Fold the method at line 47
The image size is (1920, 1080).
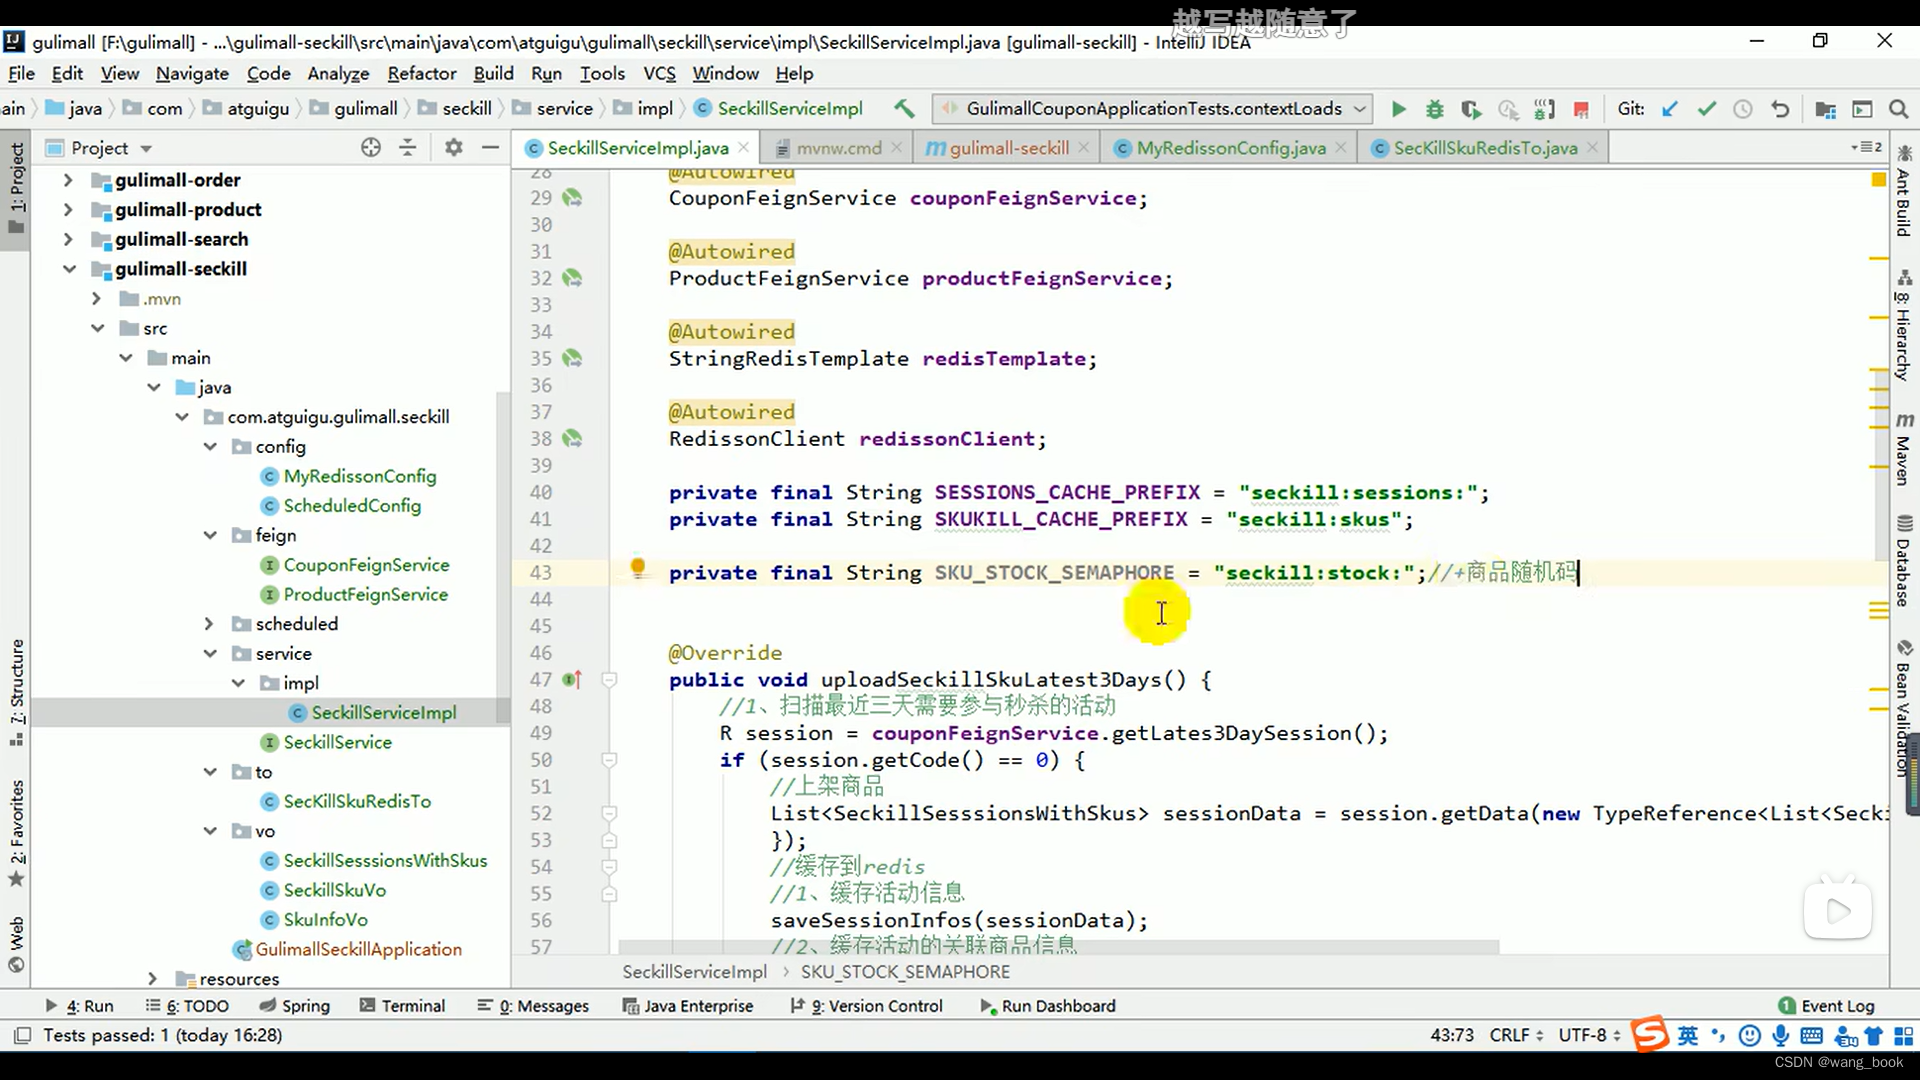(x=608, y=679)
